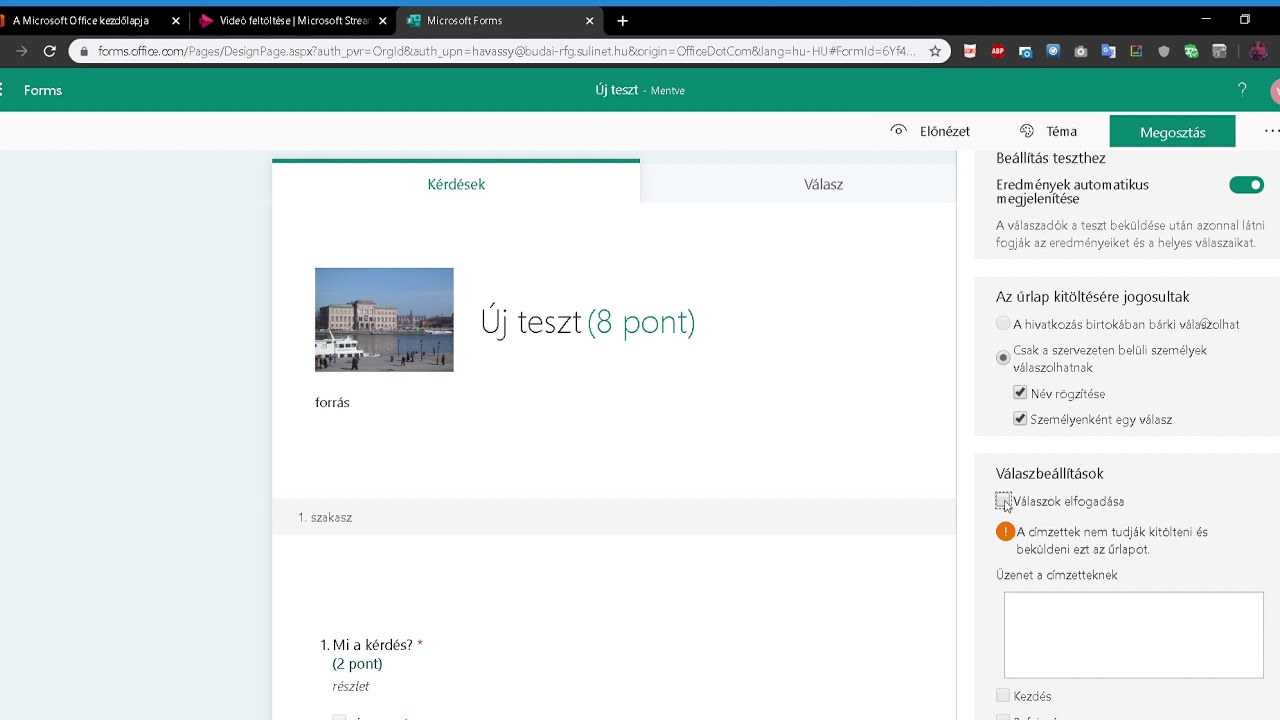The height and width of the screenshot is (720, 1280).
Task: Click the Előnézet preview button
Action: (930, 131)
